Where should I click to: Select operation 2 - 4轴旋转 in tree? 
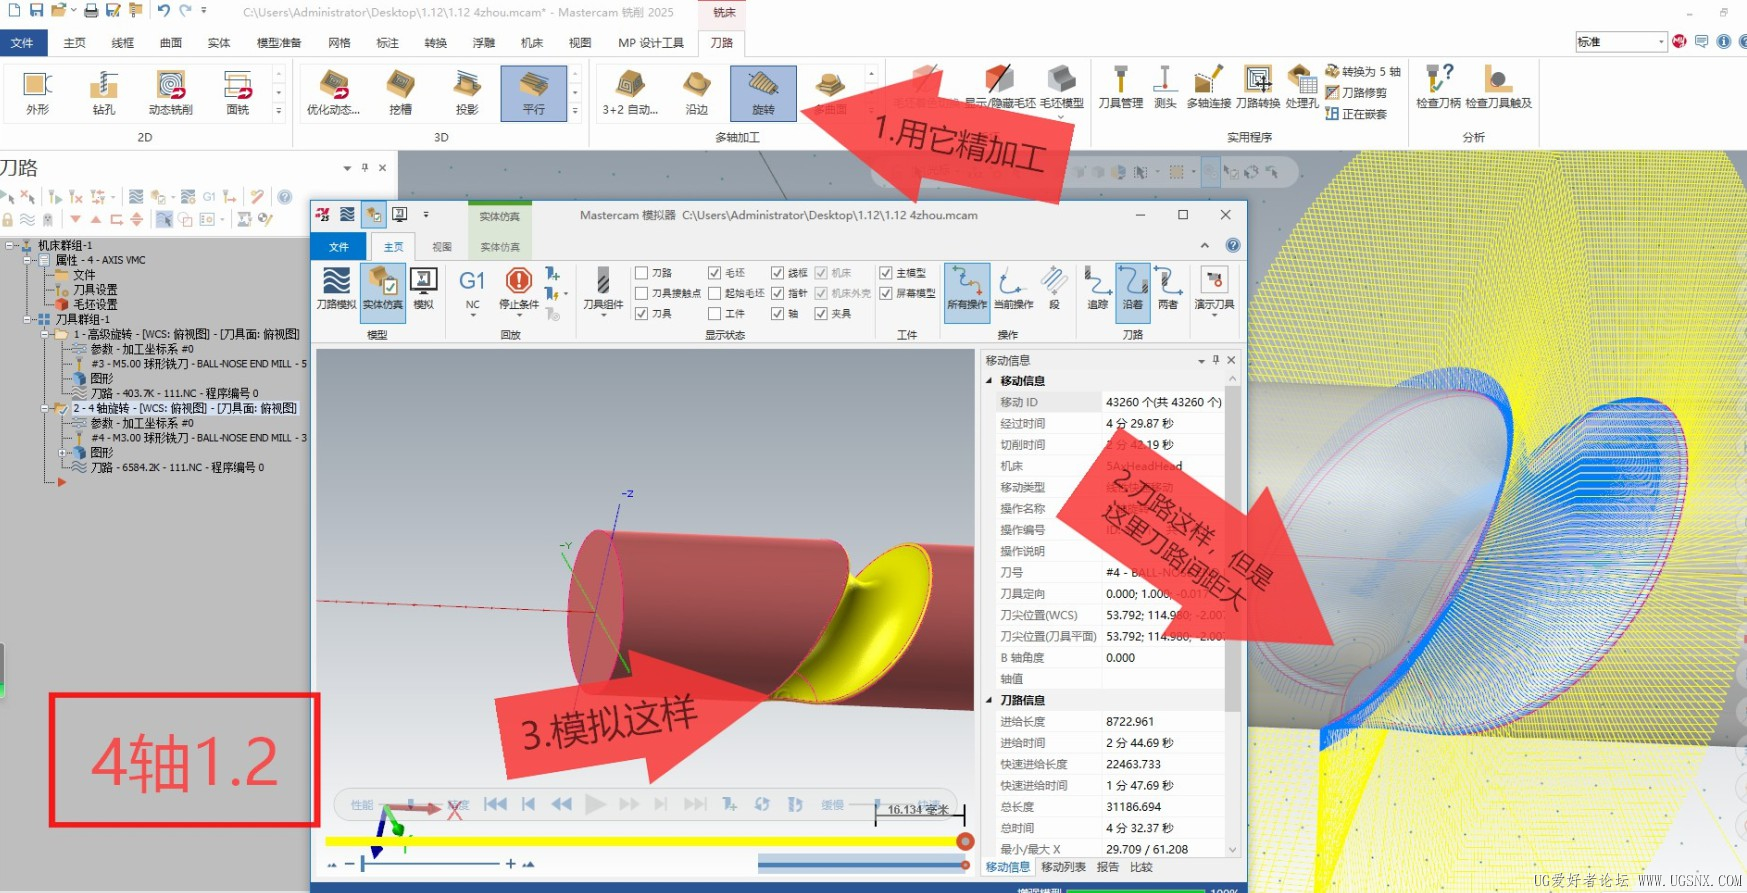tap(184, 408)
